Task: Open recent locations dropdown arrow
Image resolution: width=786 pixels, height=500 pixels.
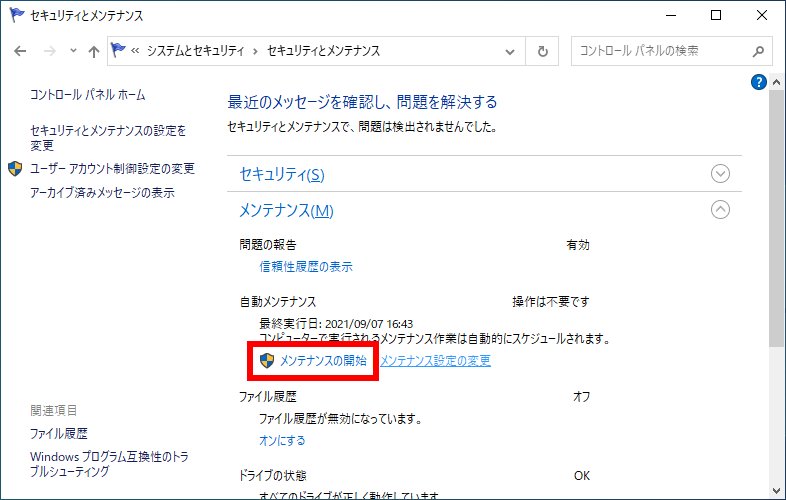Action: 71,51
